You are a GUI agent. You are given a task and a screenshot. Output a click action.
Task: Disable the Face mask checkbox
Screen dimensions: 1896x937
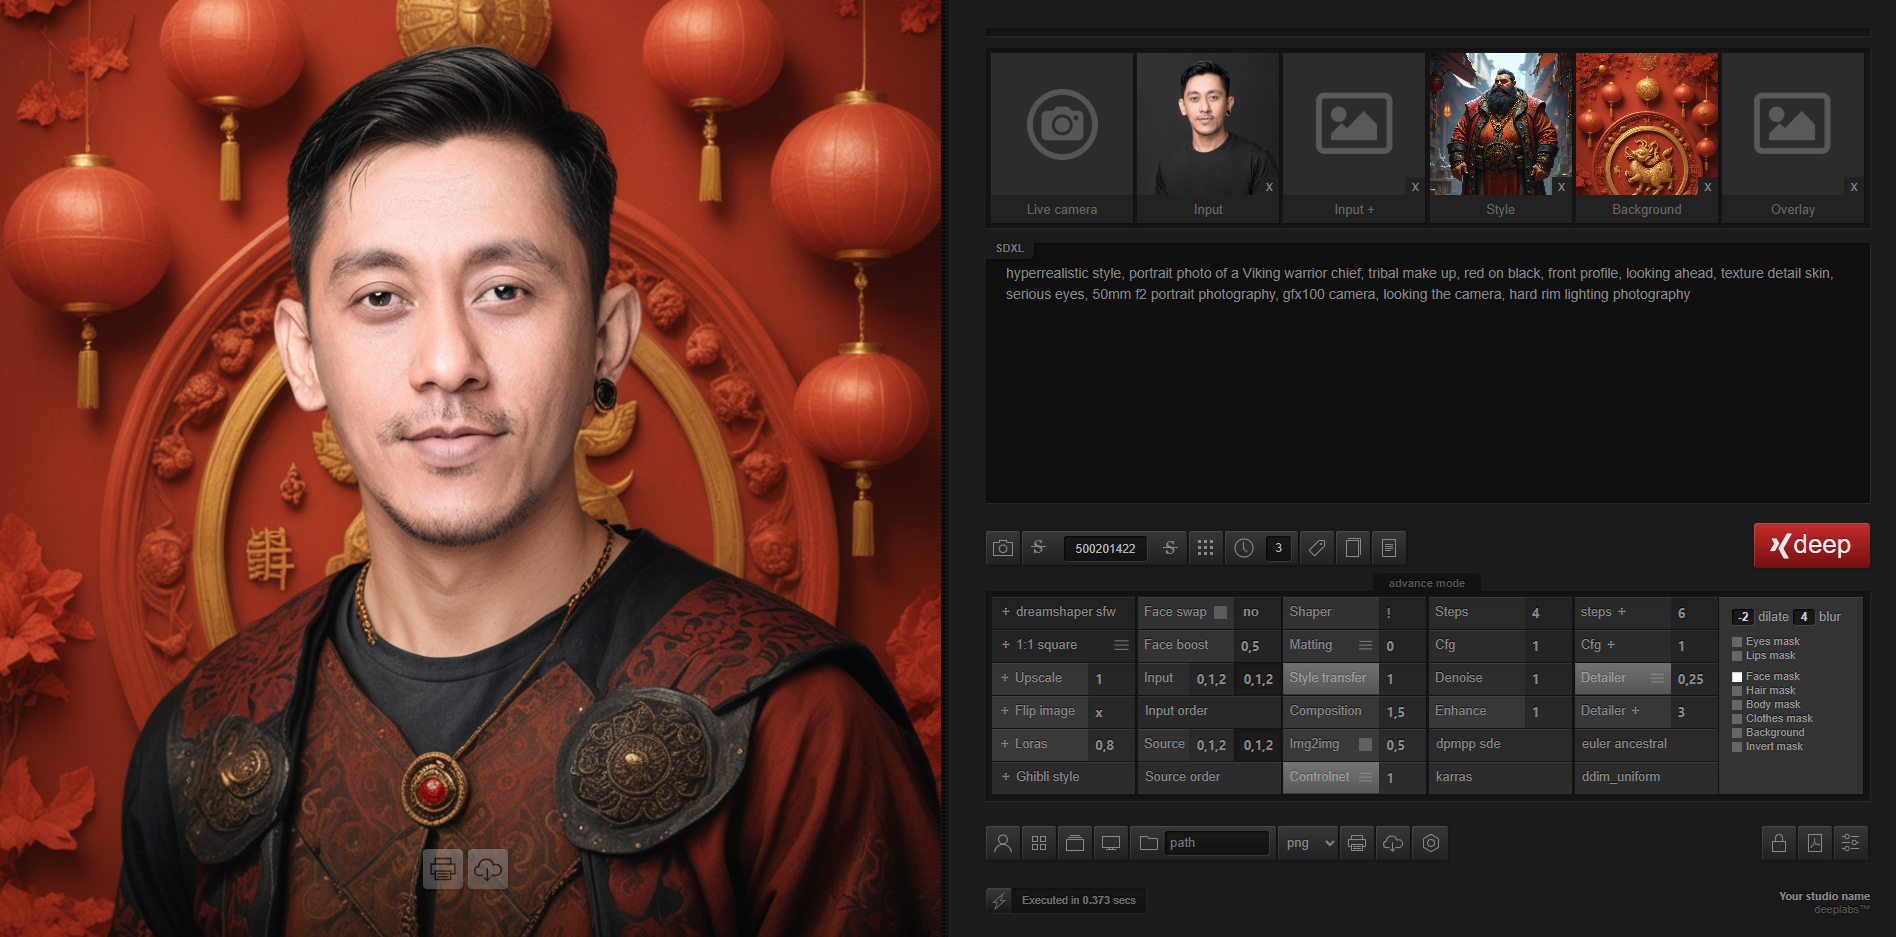click(x=1737, y=677)
